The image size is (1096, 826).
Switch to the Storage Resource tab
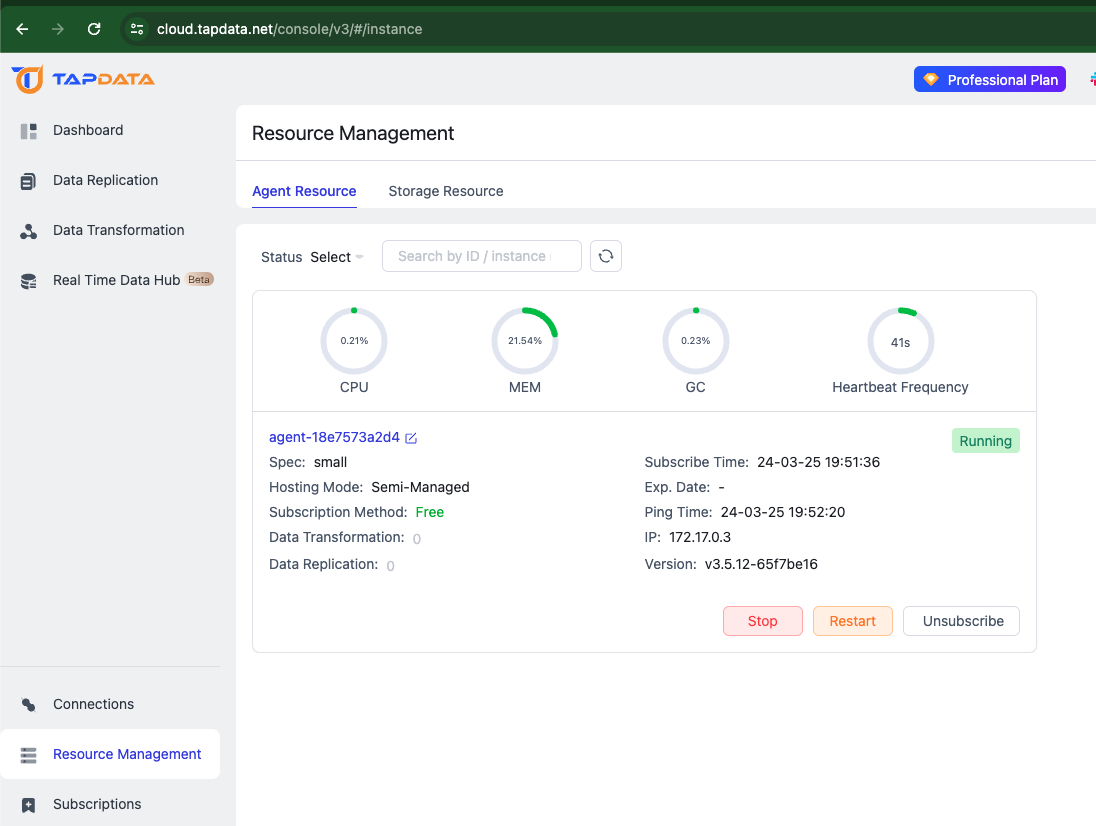[446, 191]
